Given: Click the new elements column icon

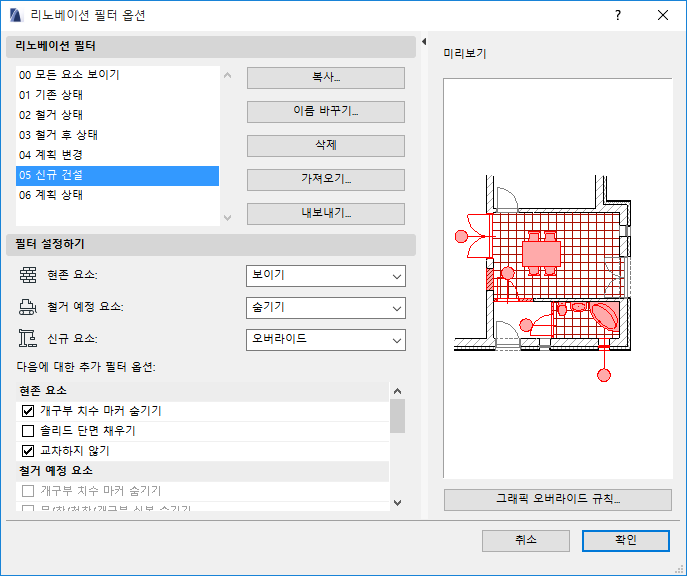Looking at the screenshot, I should (28, 339).
